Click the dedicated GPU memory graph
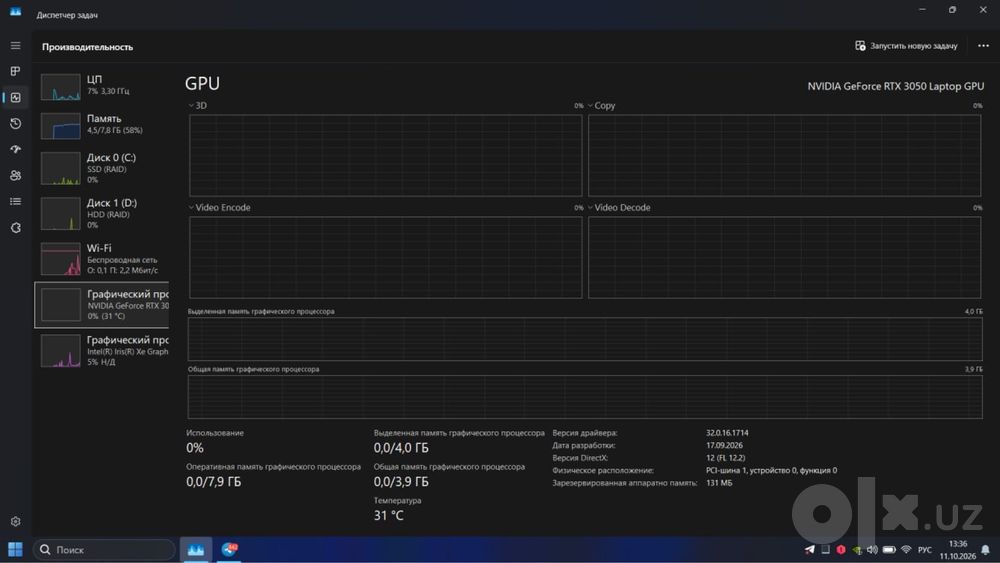Viewport: 1000px width, 563px height. pyautogui.click(x=585, y=339)
